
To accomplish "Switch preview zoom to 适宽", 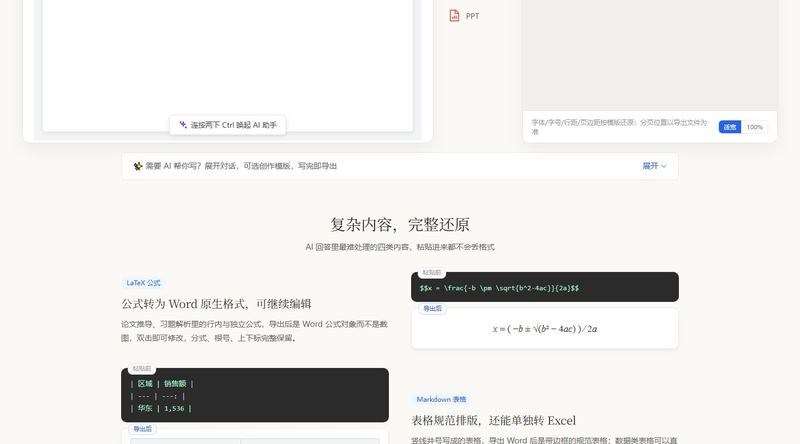I will (x=730, y=127).
